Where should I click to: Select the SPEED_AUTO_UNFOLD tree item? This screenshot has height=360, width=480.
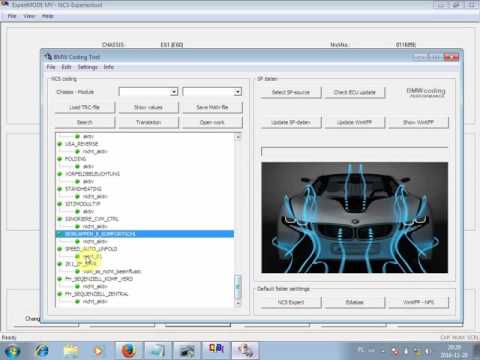(91, 249)
